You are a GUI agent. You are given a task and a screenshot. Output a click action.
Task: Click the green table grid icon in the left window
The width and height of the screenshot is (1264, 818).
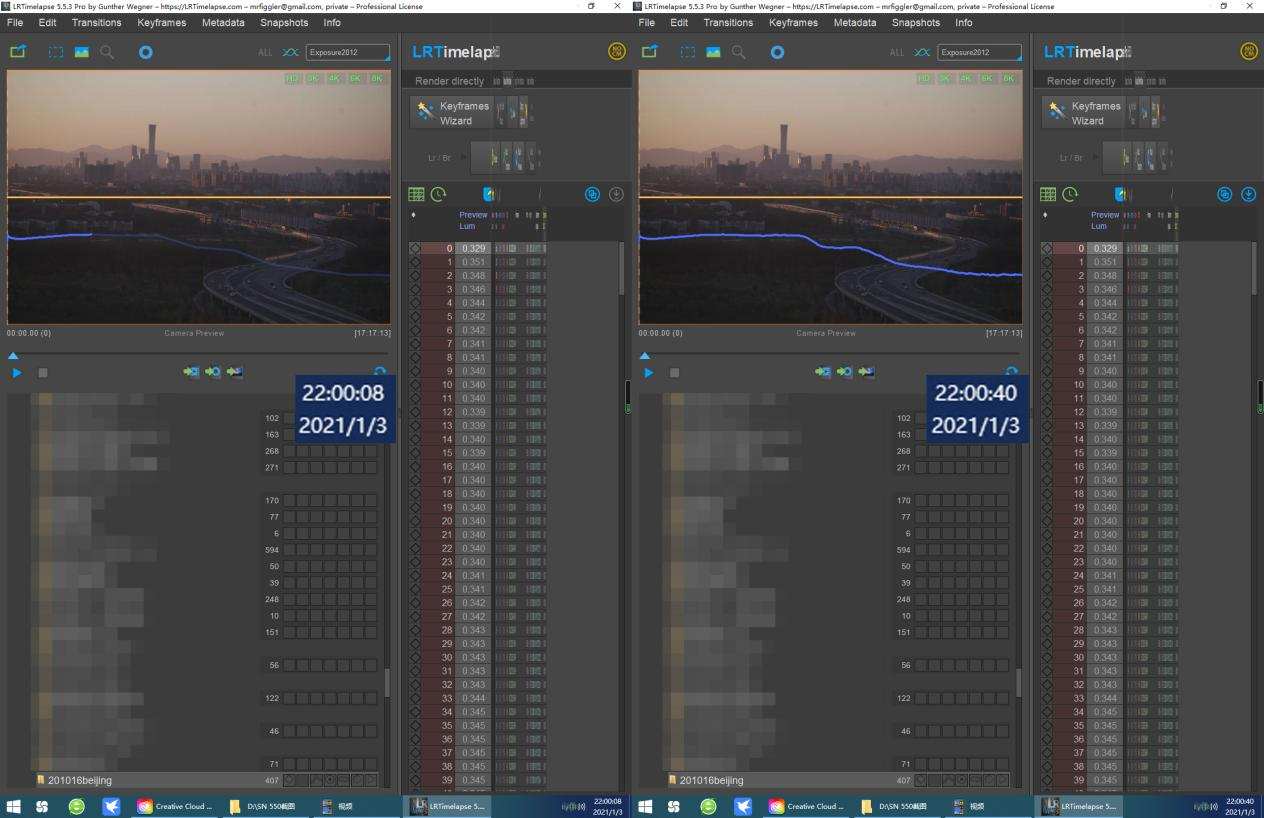click(x=416, y=194)
